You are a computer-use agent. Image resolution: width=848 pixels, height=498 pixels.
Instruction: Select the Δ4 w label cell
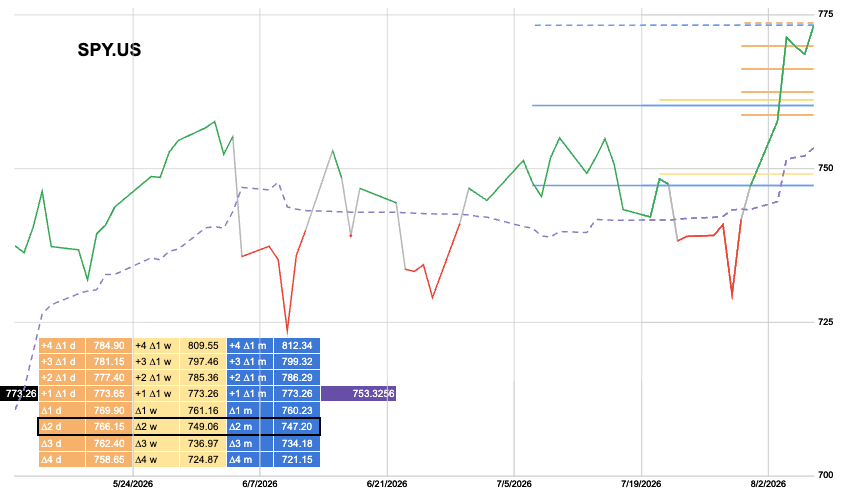pos(156,460)
